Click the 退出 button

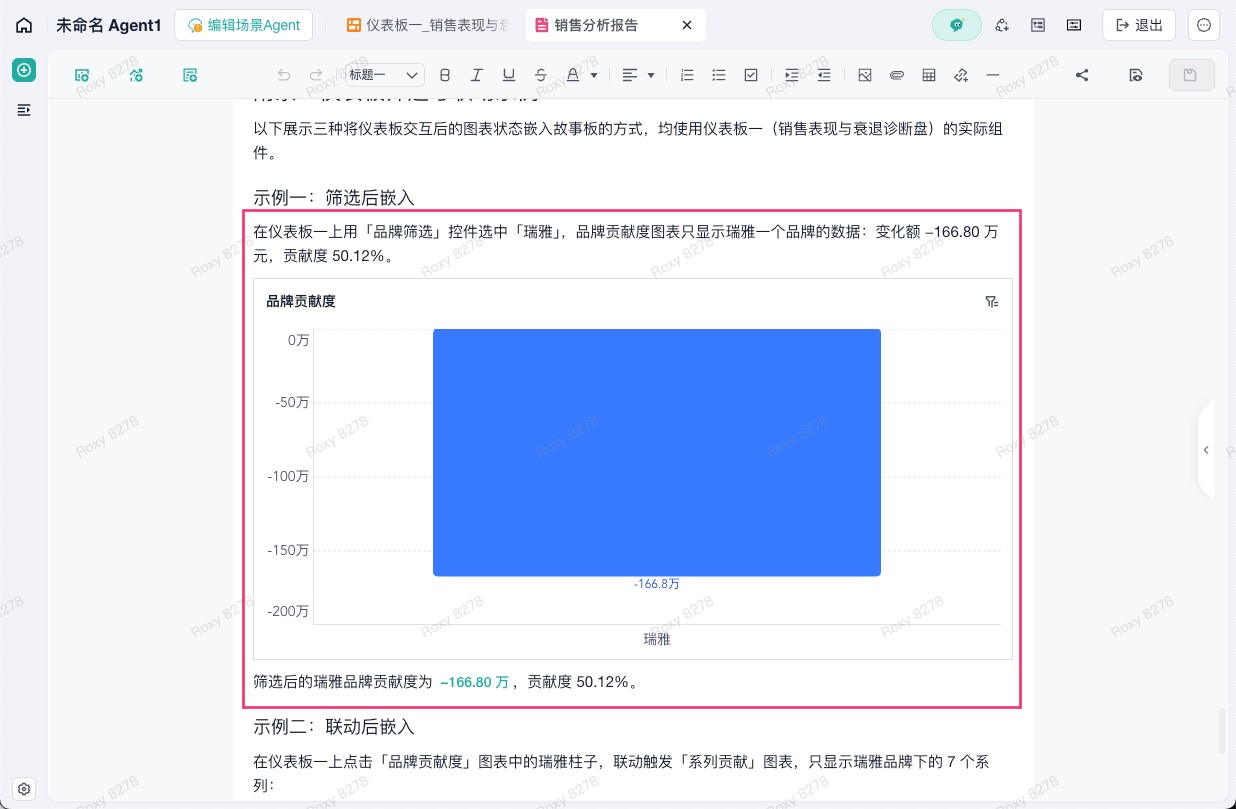point(1139,25)
